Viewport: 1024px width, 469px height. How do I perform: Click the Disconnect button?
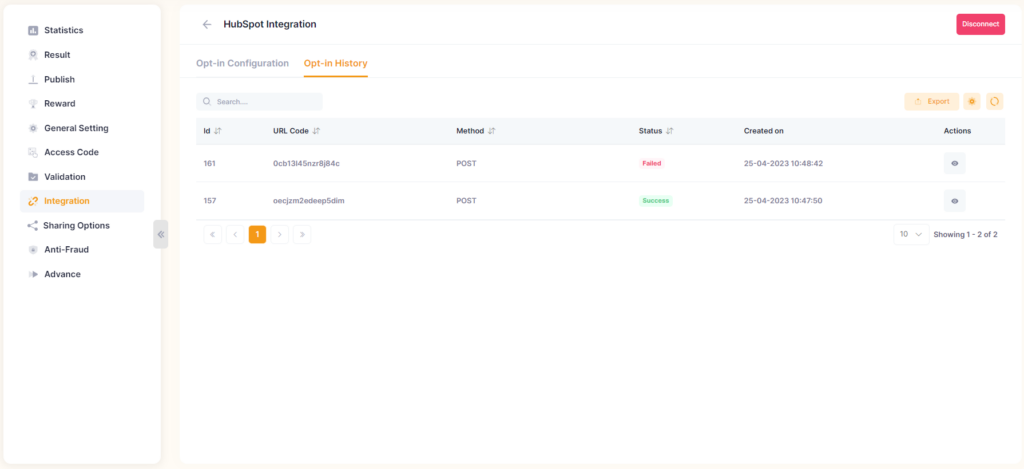pyautogui.click(x=980, y=24)
